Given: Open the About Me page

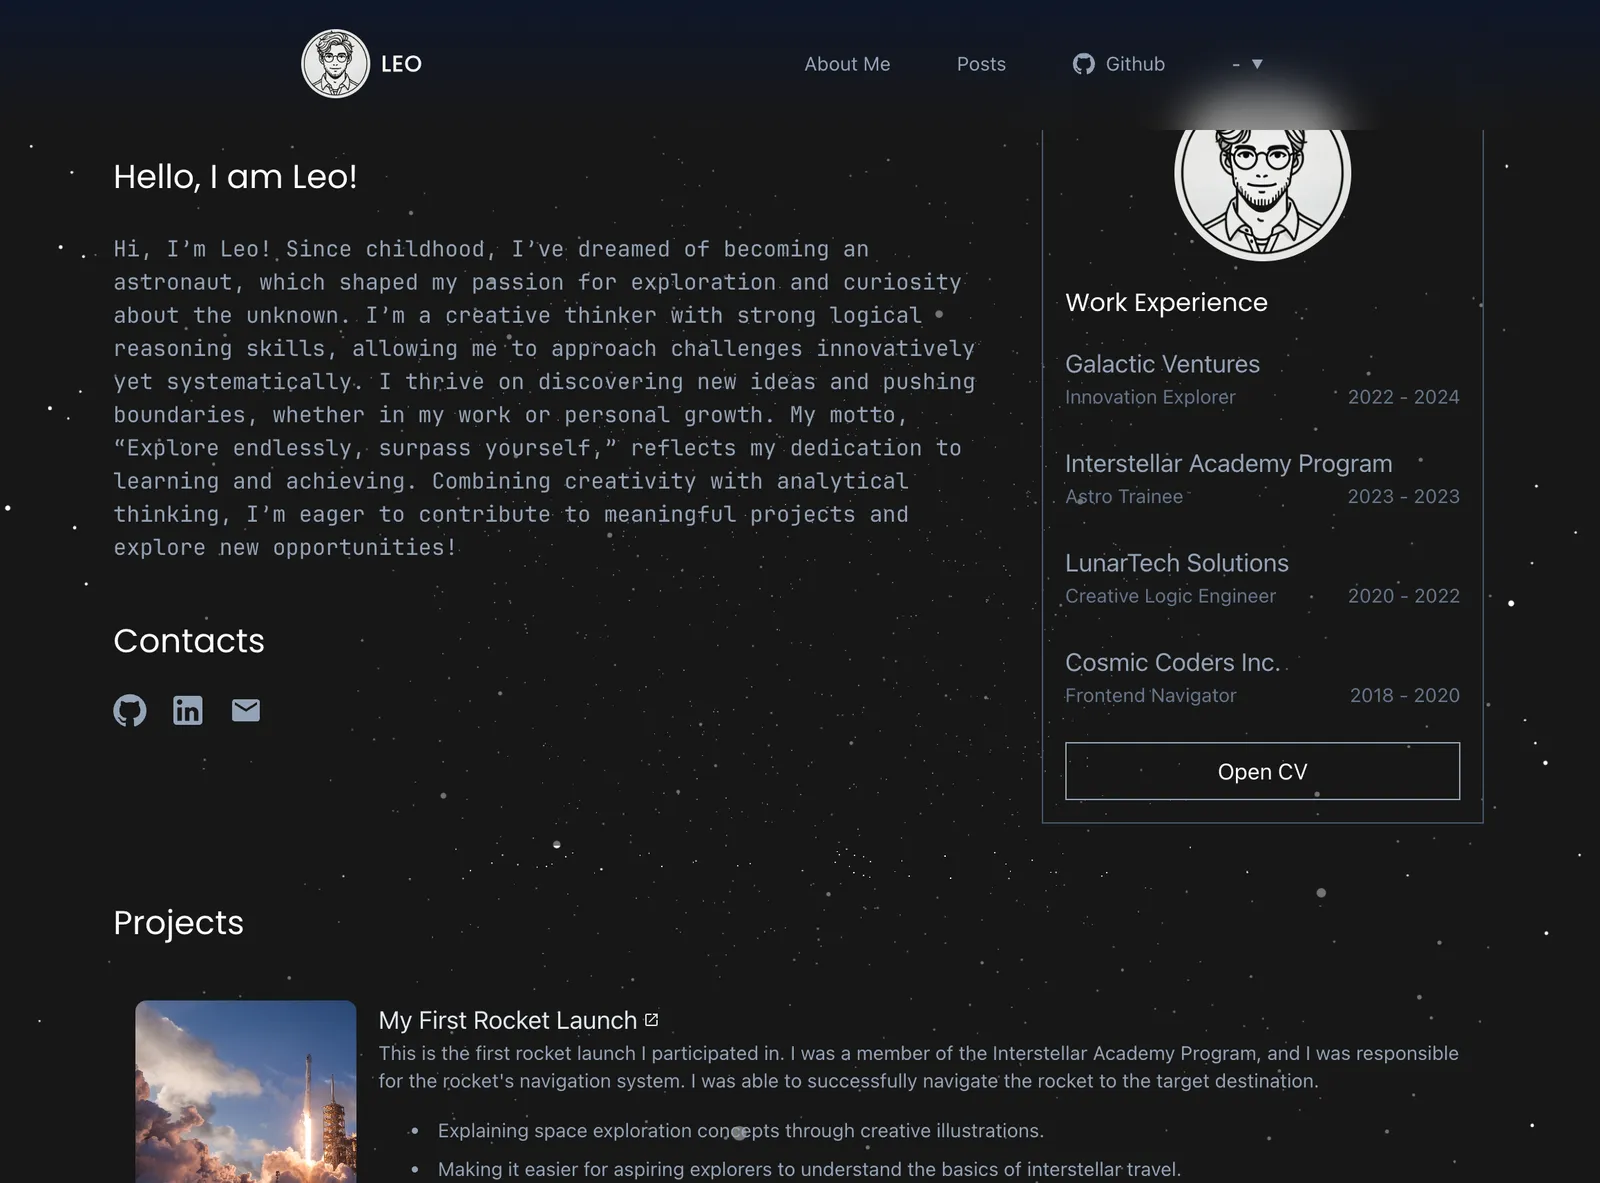Looking at the screenshot, I should (x=847, y=64).
